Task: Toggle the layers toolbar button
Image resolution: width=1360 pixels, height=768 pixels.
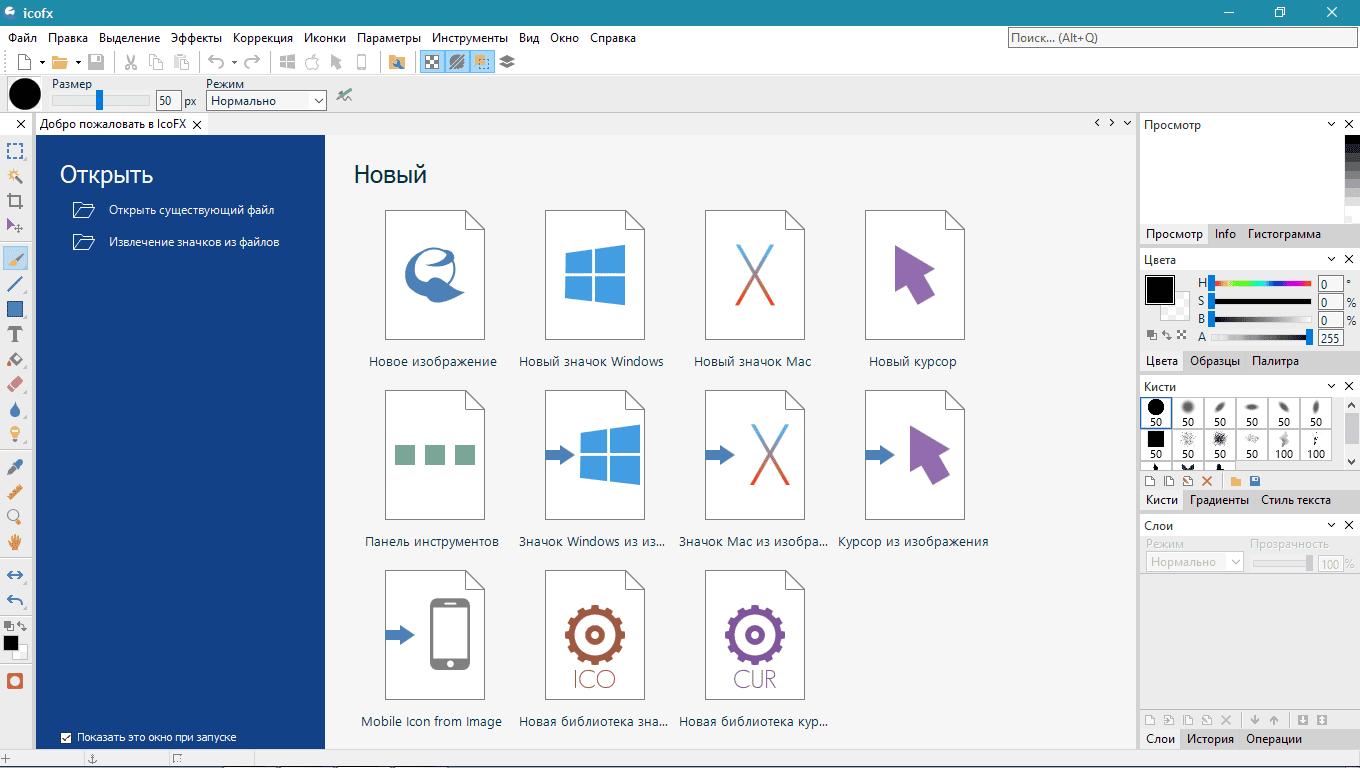Action: (507, 62)
